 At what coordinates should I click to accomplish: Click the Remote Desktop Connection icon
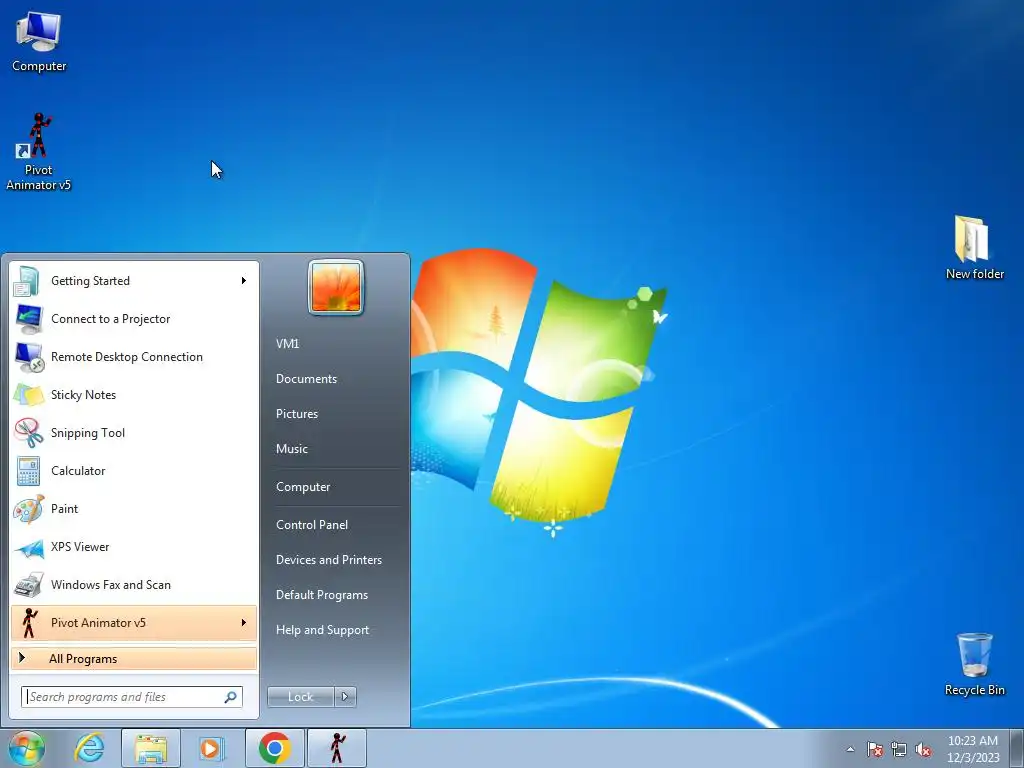tap(28, 357)
